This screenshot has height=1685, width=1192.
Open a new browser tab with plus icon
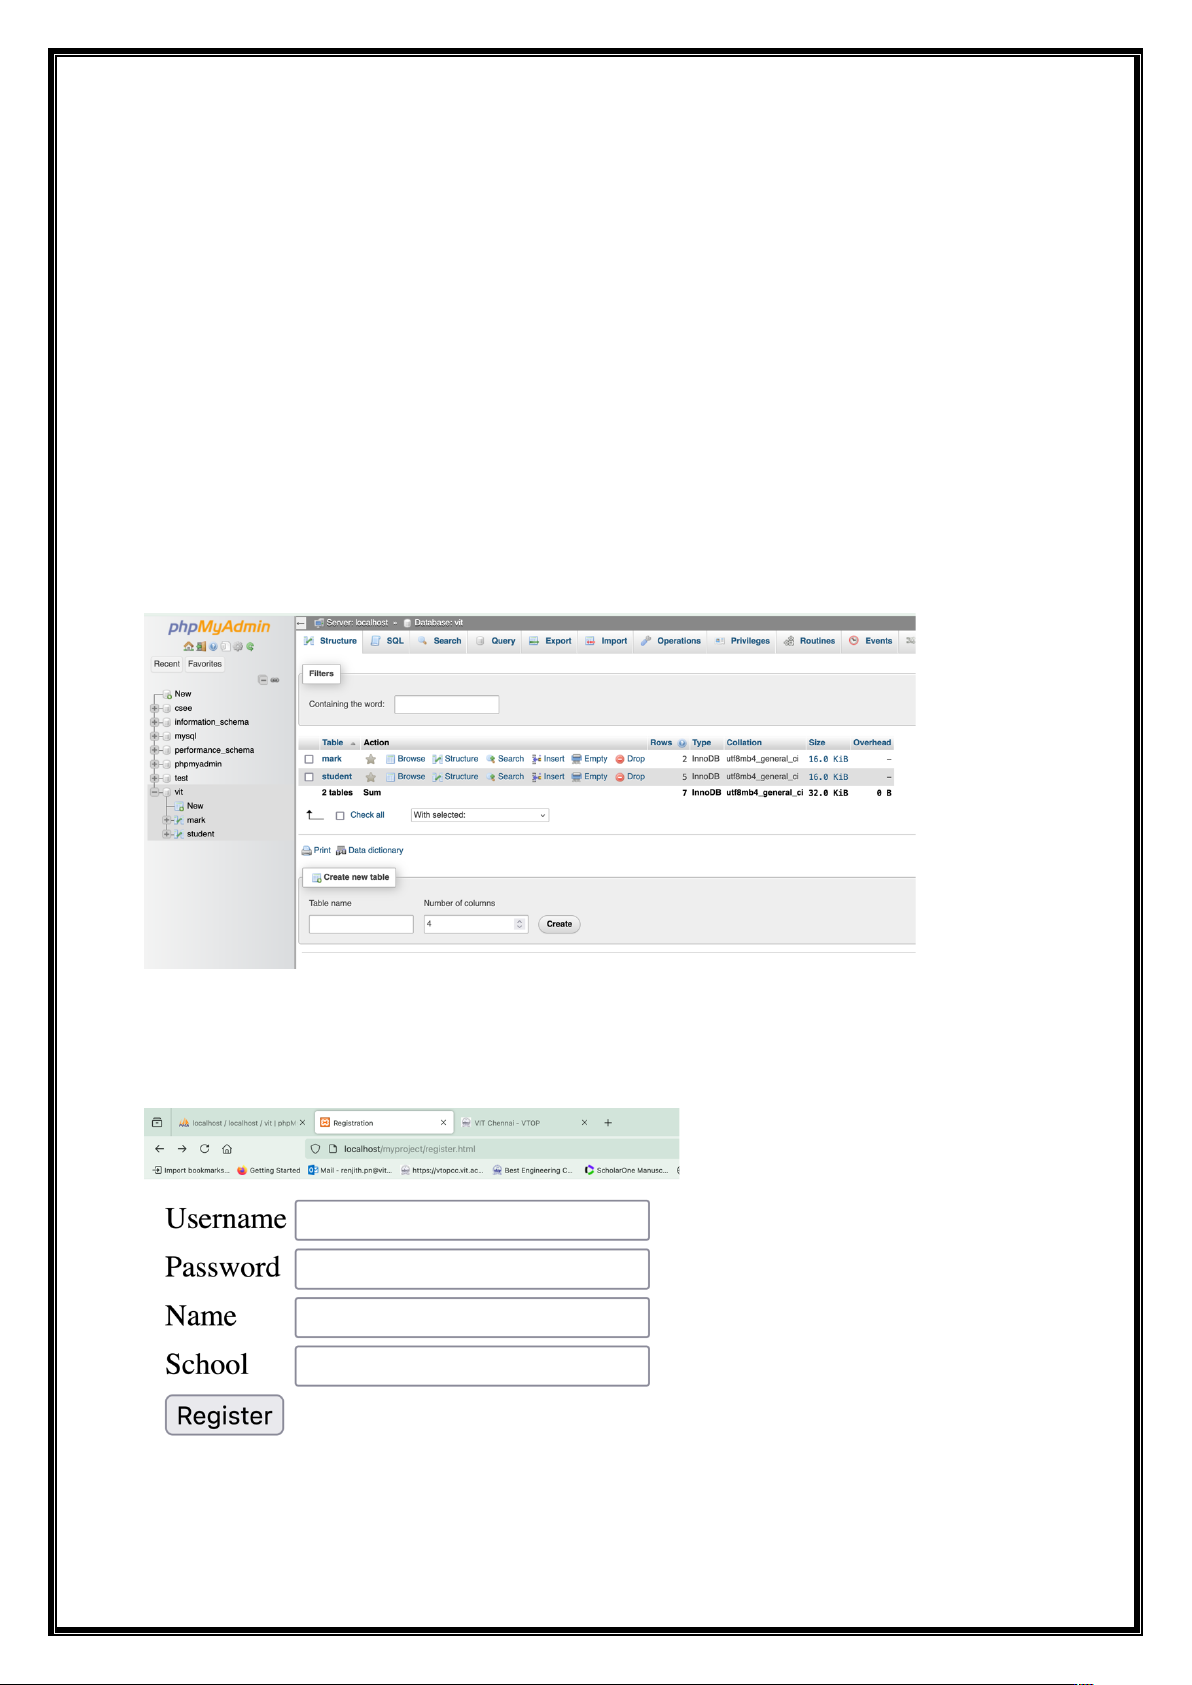point(608,1123)
